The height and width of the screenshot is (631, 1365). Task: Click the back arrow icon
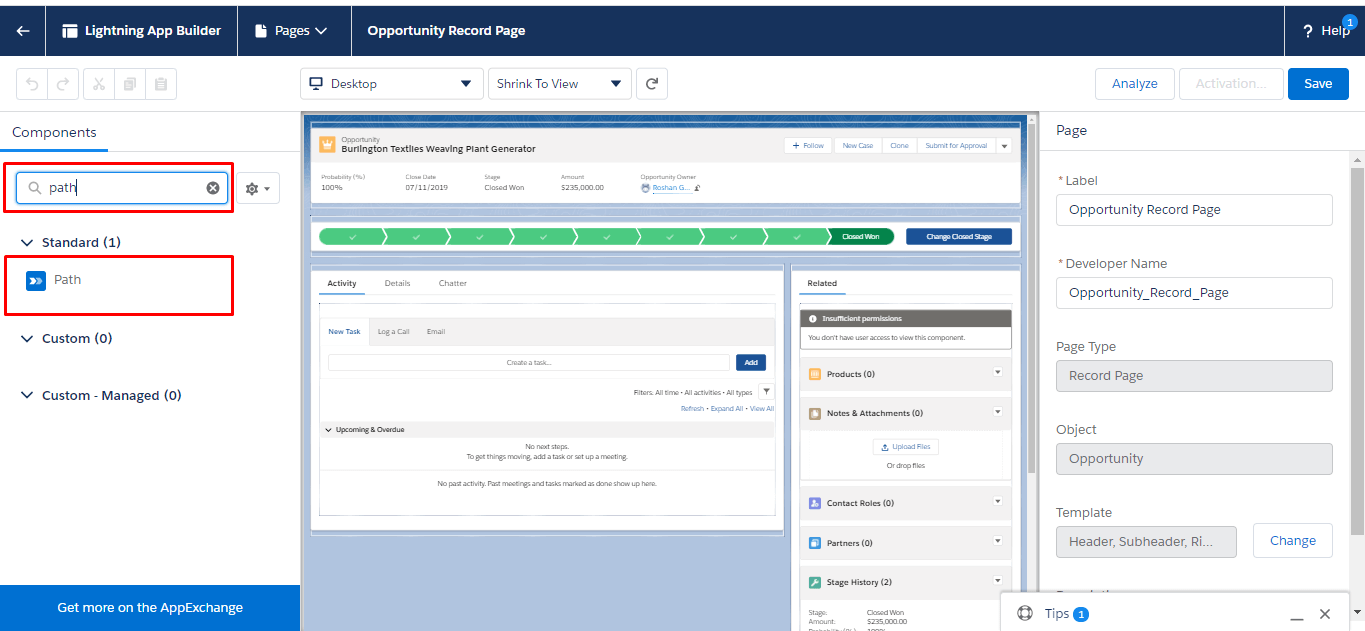pos(23,30)
